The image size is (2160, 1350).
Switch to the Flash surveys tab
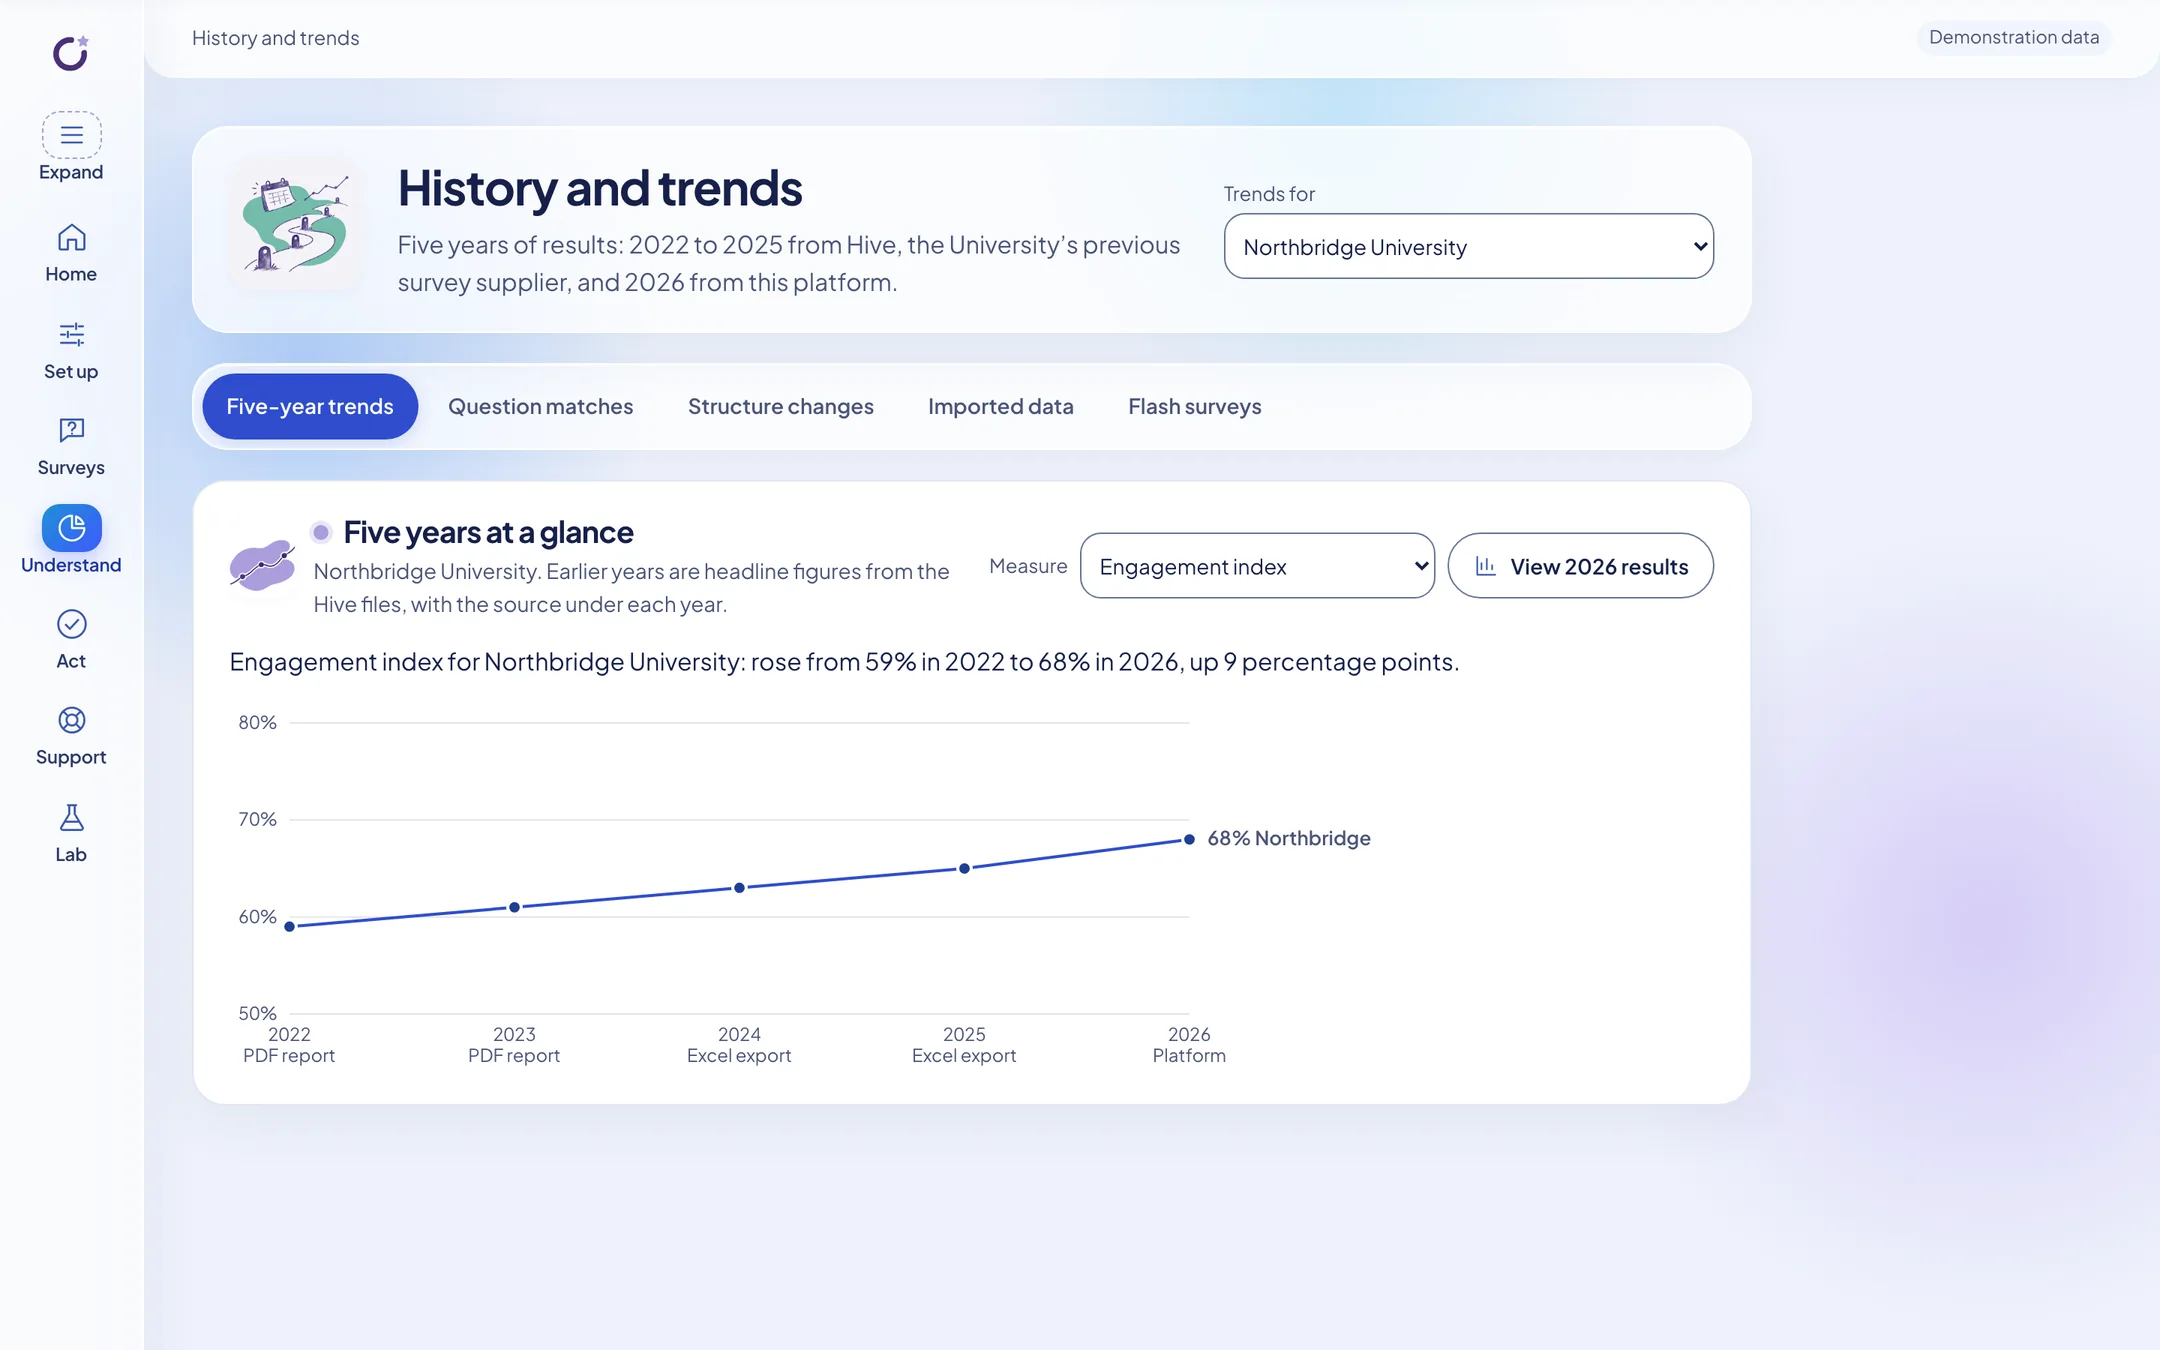[1194, 407]
